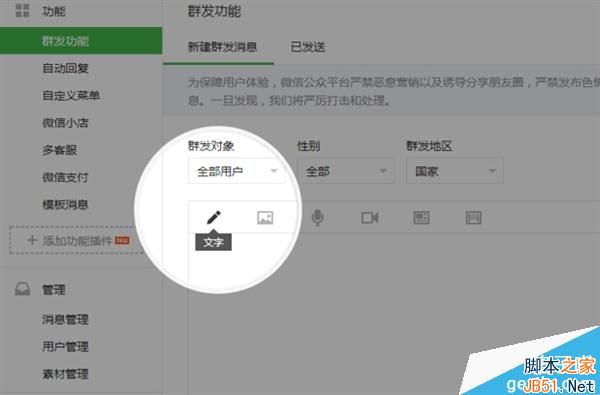Open 自动回复 in sidebar

click(x=65, y=68)
